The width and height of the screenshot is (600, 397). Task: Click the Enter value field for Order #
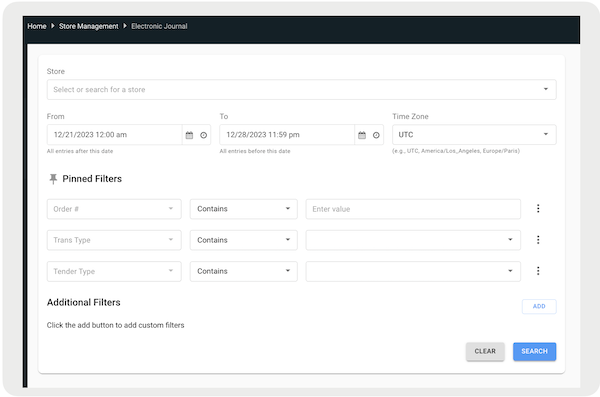[413, 209]
